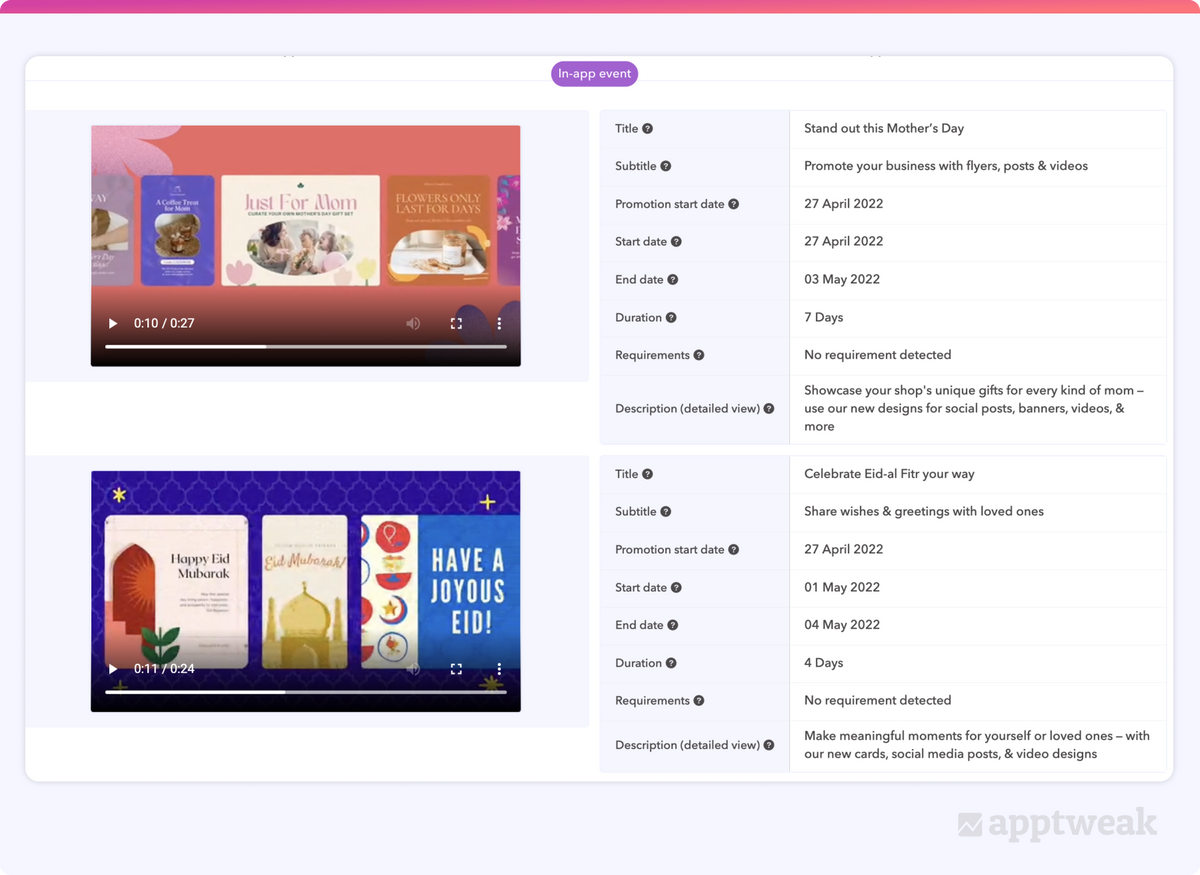Screen dimensions: 1200x875
Task: Open help icon for Start date, Mother's Day event
Action: 676,242
